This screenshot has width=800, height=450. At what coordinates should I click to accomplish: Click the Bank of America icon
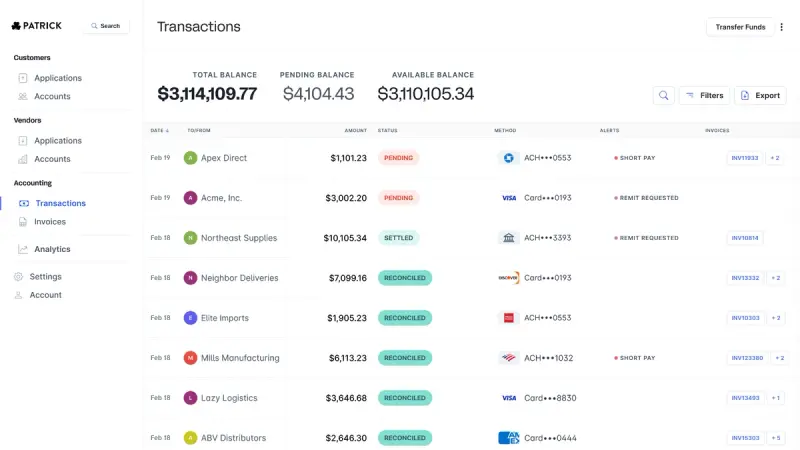pos(508,358)
